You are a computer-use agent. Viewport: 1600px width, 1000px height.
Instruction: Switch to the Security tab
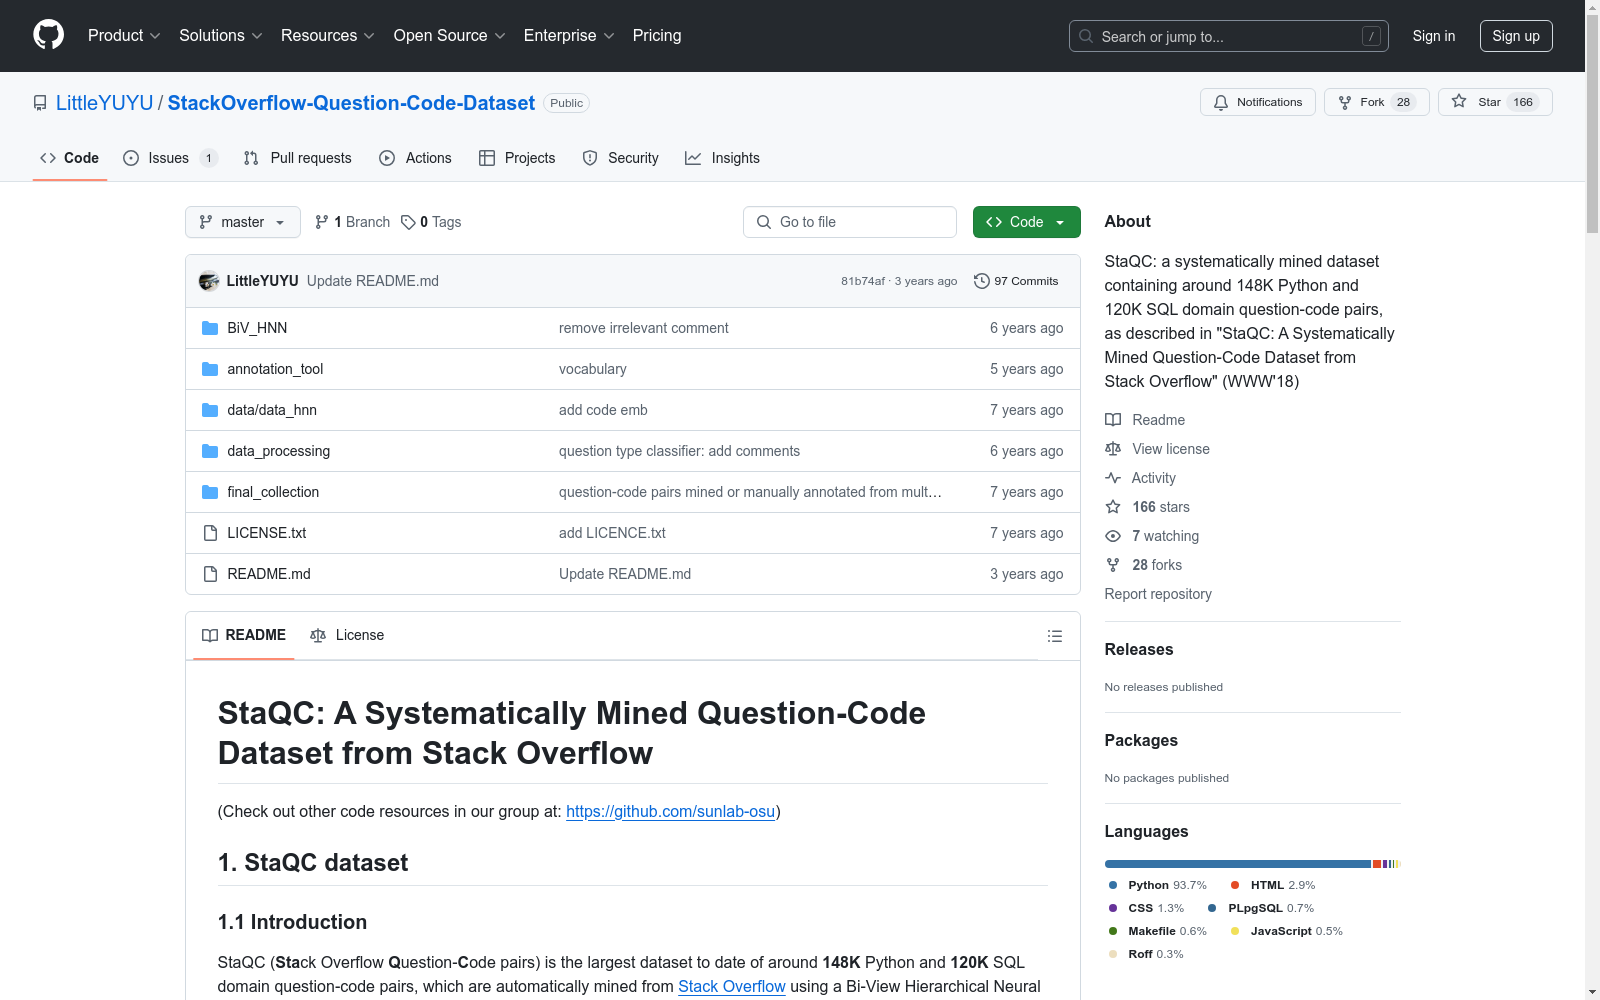[621, 158]
